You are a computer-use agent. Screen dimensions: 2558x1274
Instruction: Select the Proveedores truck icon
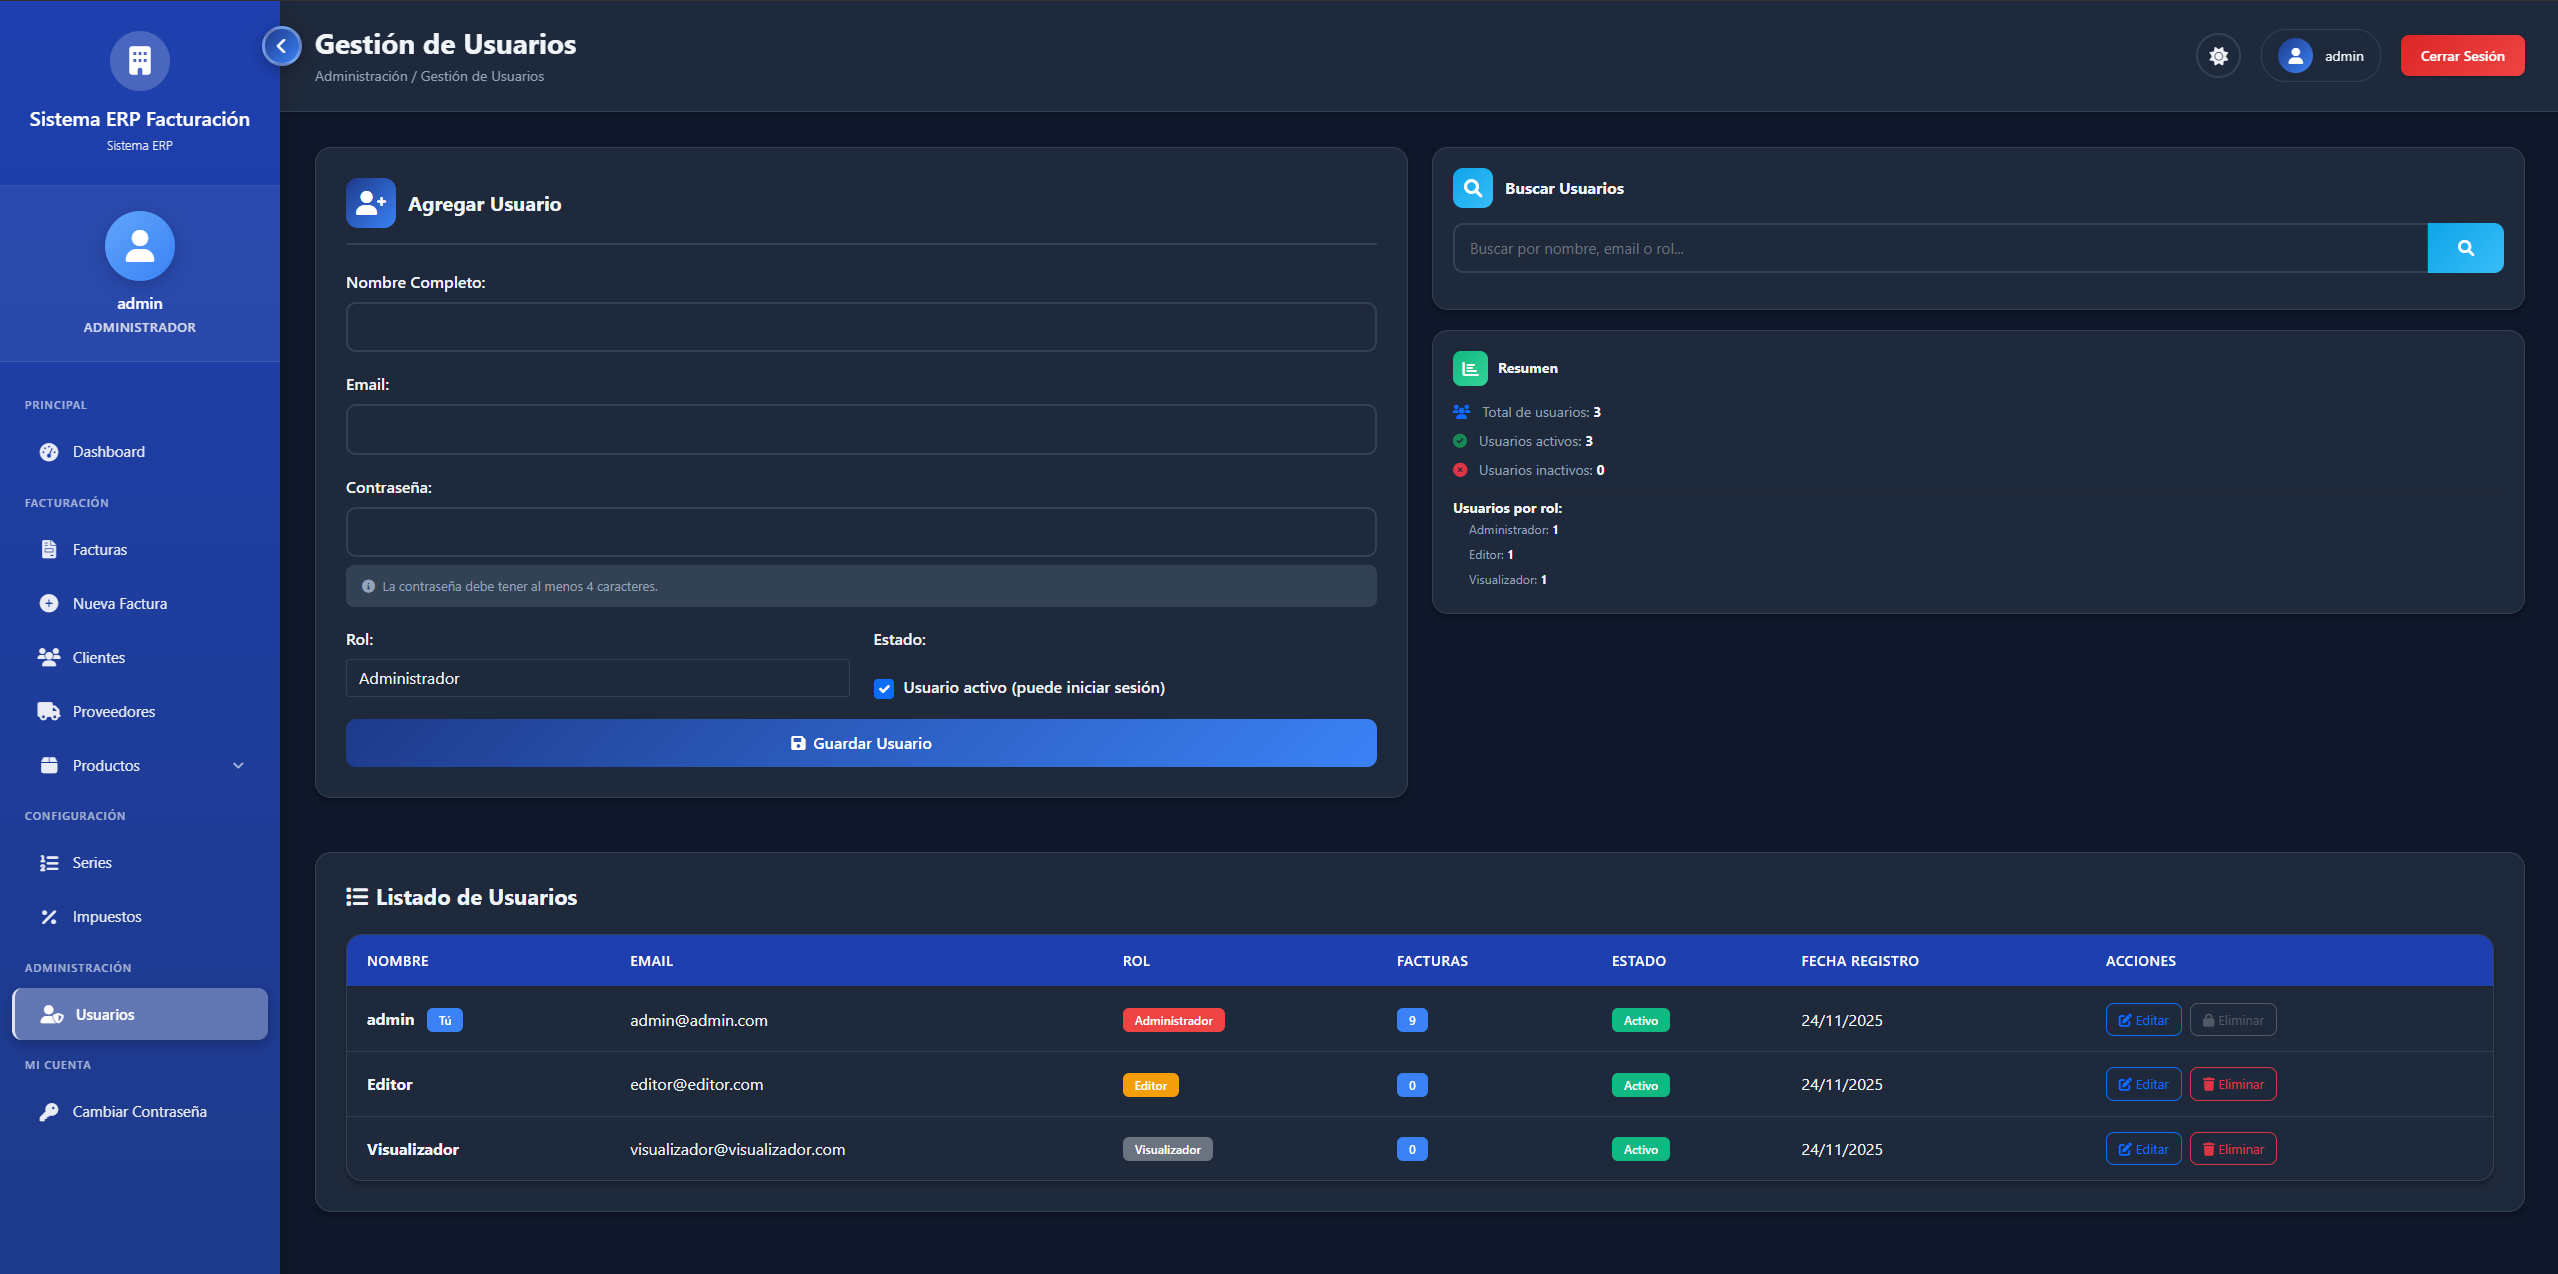(x=50, y=711)
